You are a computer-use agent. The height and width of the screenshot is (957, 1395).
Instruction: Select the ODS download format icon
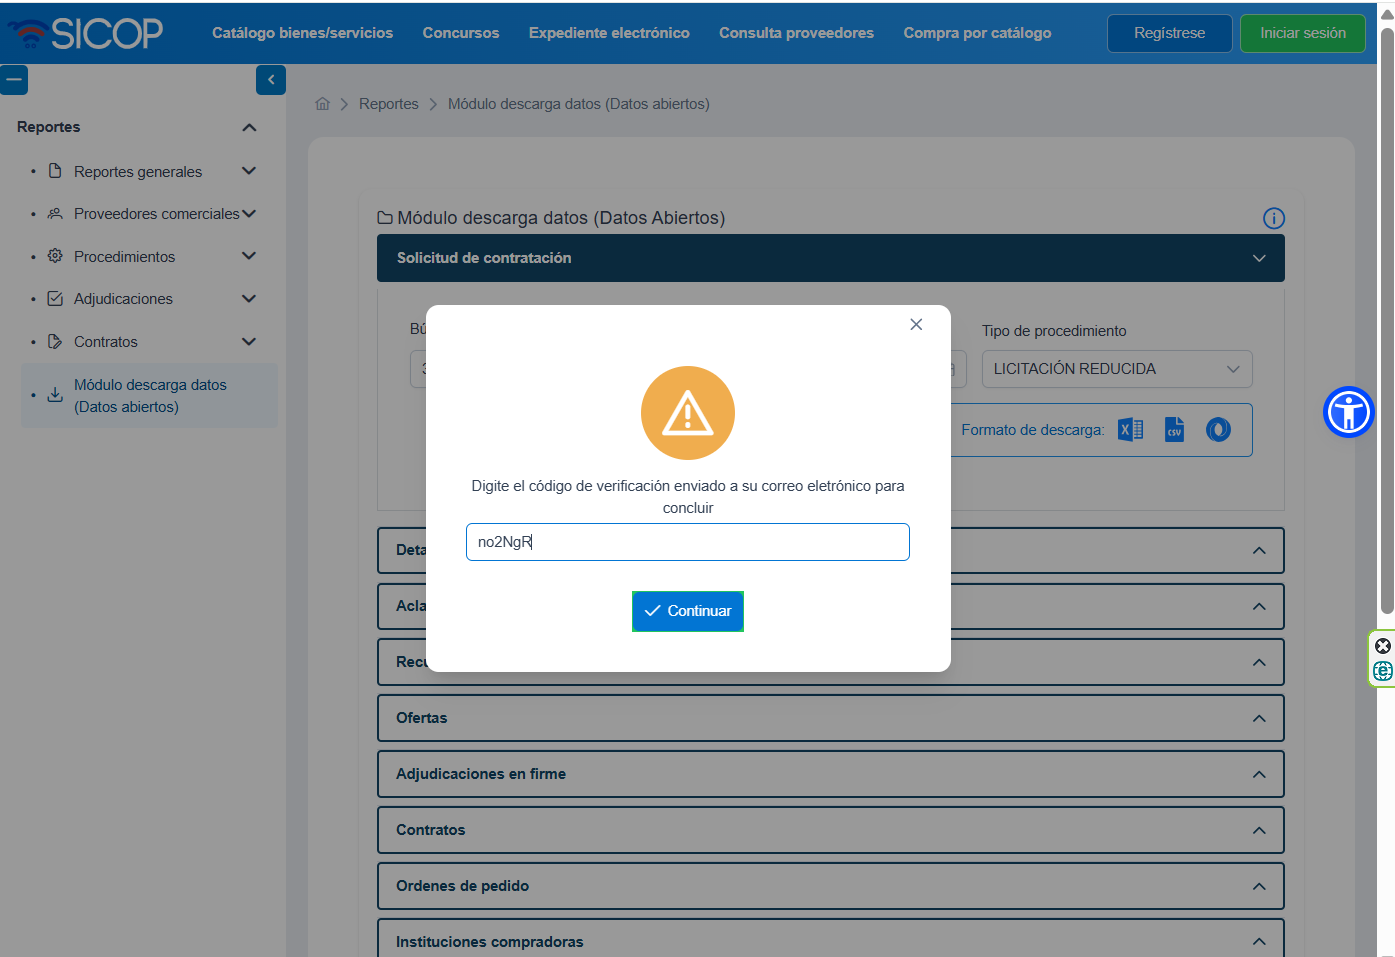1217,429
